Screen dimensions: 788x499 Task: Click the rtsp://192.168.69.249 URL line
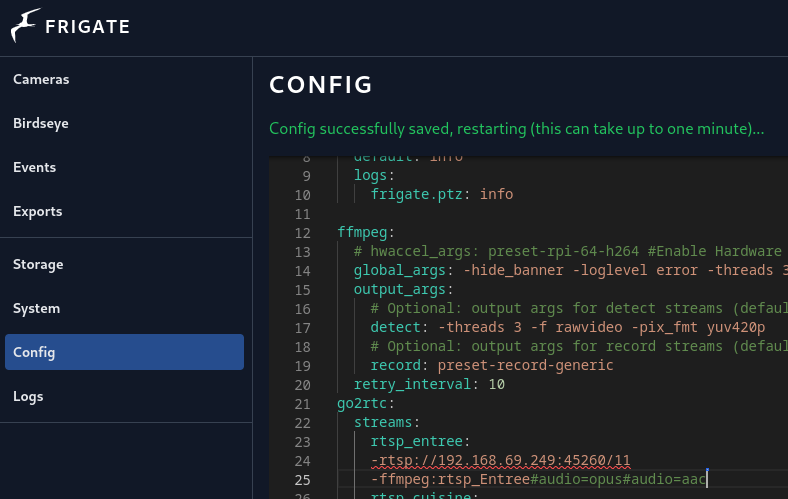pyautogui.click(x=501, y=460)
